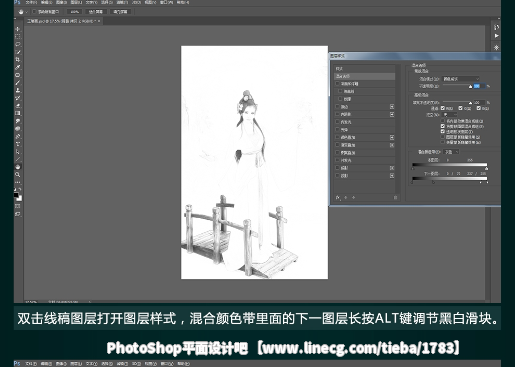Open the blend mode dropdown
This screenshot has width=515, height=367.
pyautogui.click(x=461, y=79)
